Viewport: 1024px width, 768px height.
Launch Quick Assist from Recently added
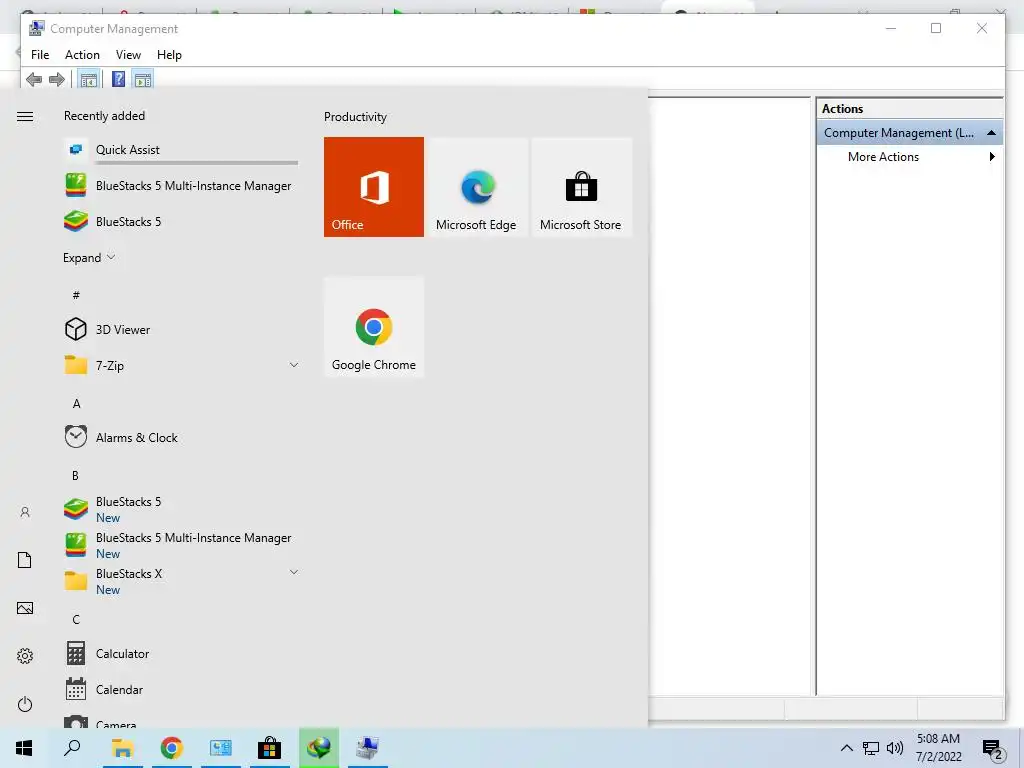click(181, 150)
